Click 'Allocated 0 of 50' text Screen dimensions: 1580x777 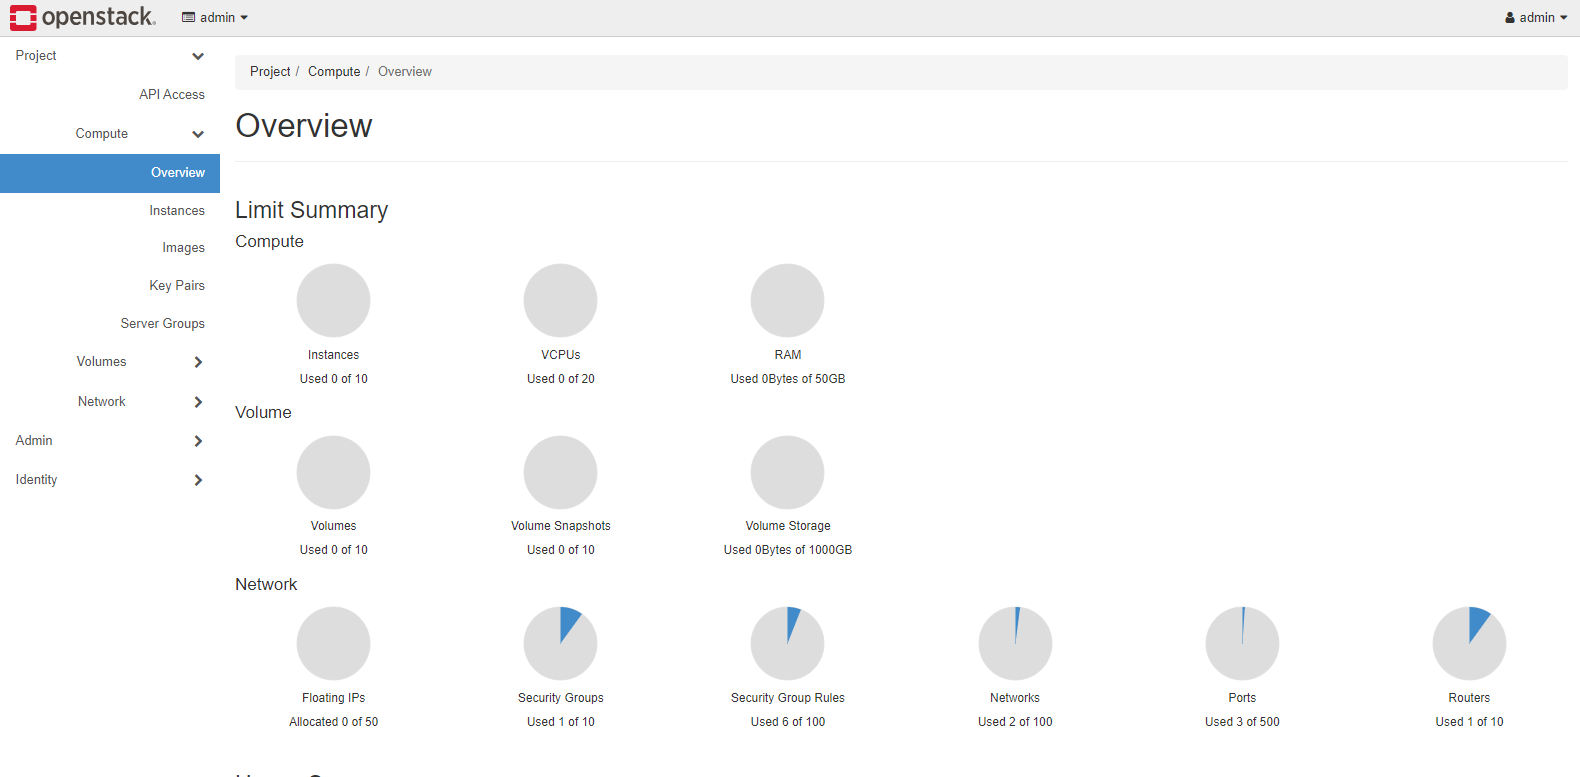point(334,722)
